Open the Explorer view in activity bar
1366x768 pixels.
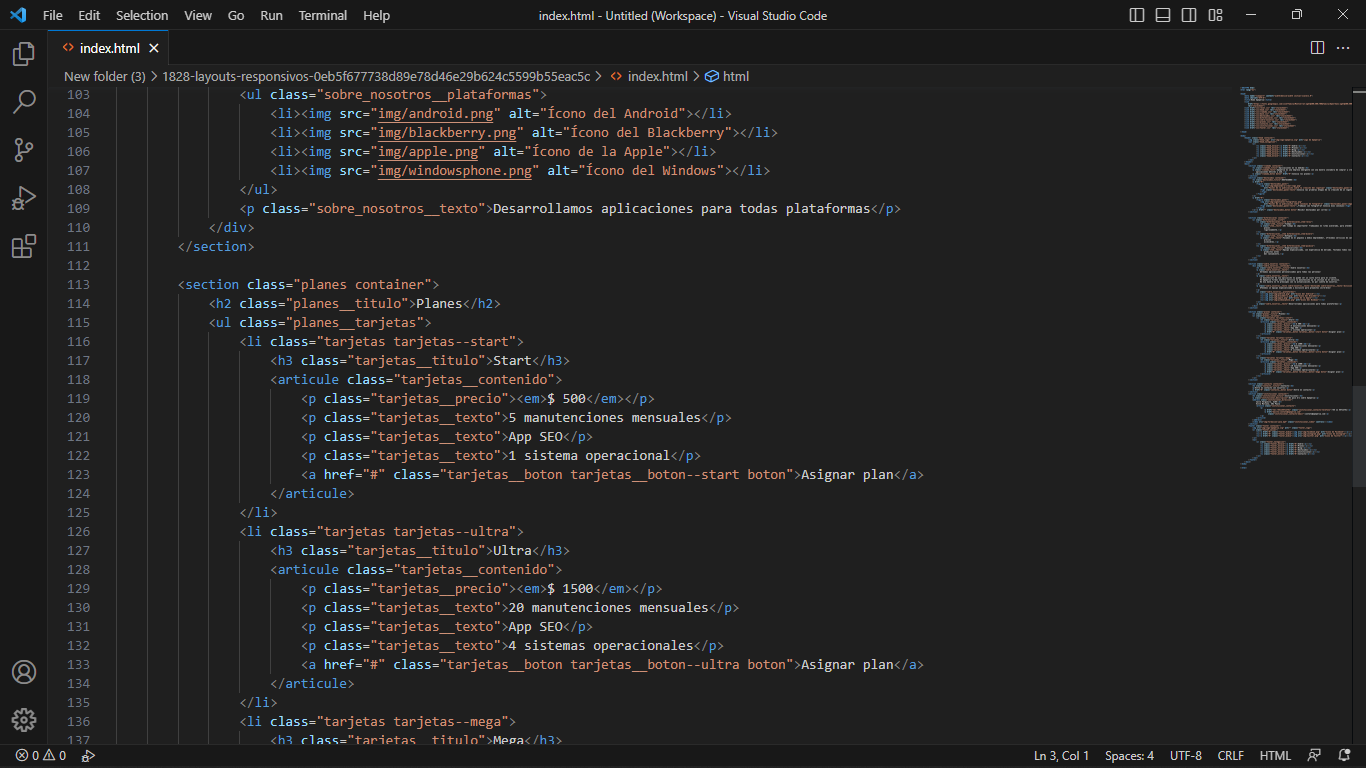tap(24, 54)
